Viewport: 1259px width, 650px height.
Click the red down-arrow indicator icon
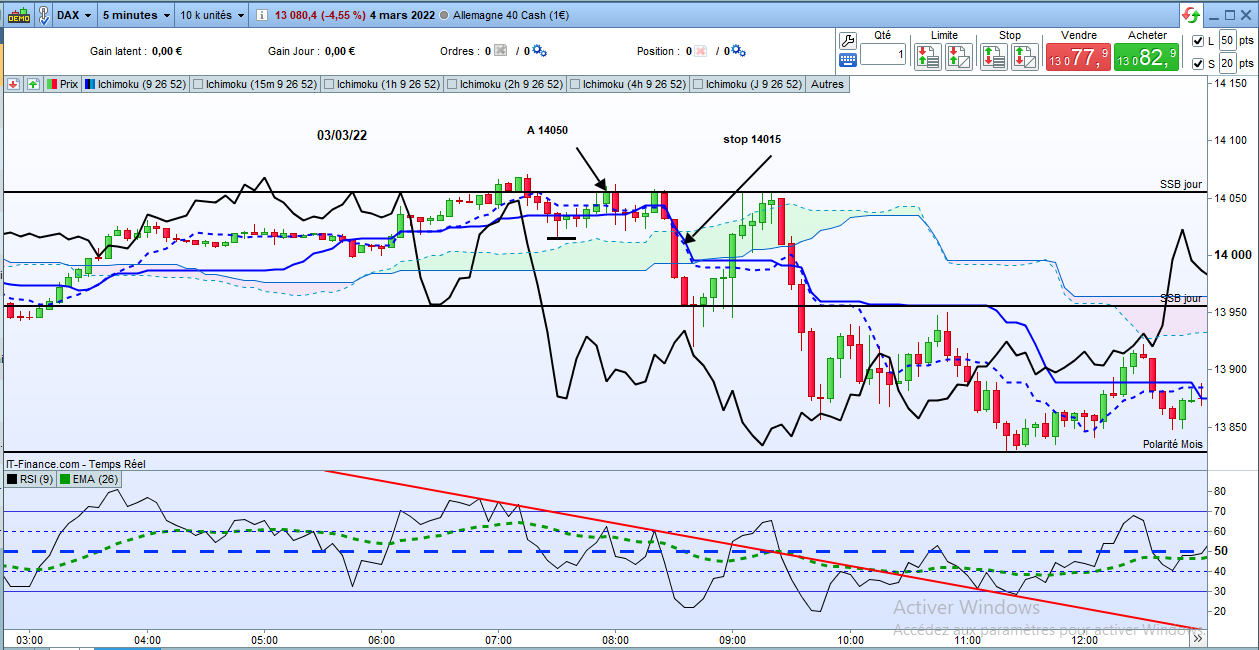tap(14, 85)
